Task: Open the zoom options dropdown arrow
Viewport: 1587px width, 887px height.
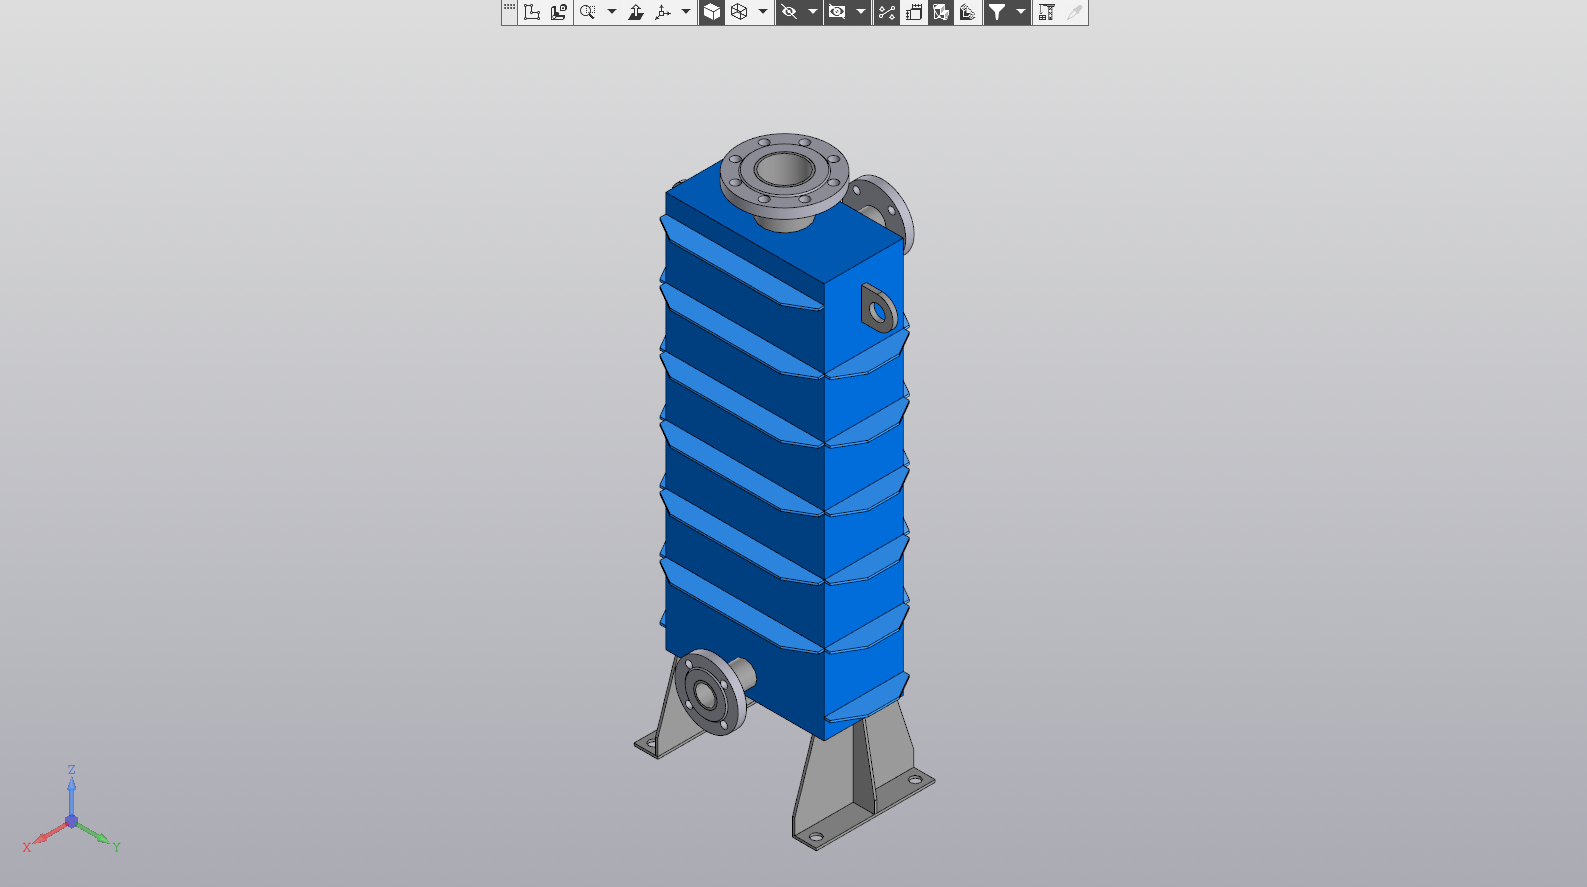Action: click(612, 12)
